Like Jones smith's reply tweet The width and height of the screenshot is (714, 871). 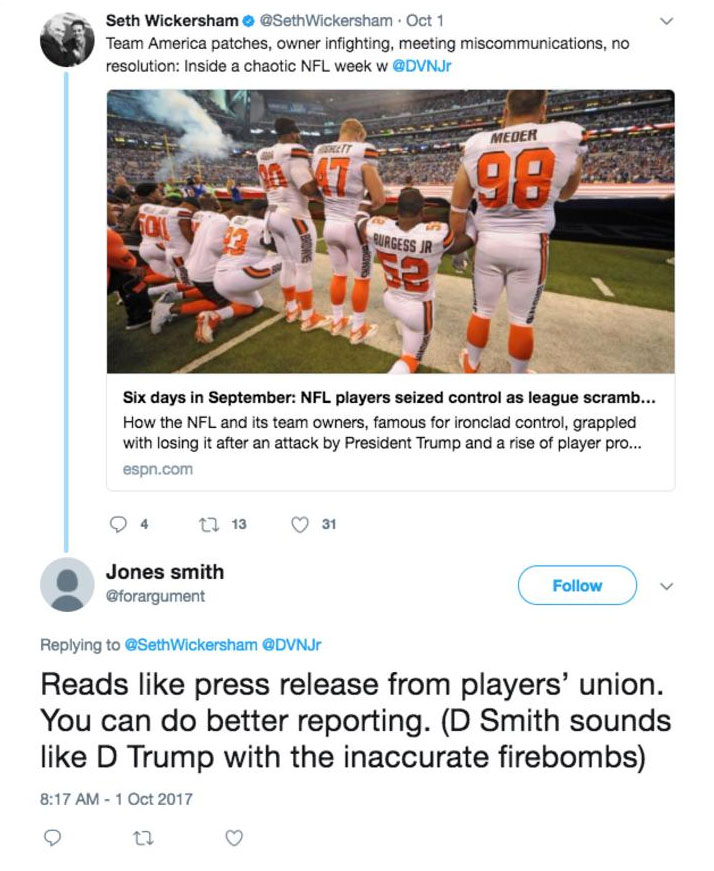pos(233,838)
